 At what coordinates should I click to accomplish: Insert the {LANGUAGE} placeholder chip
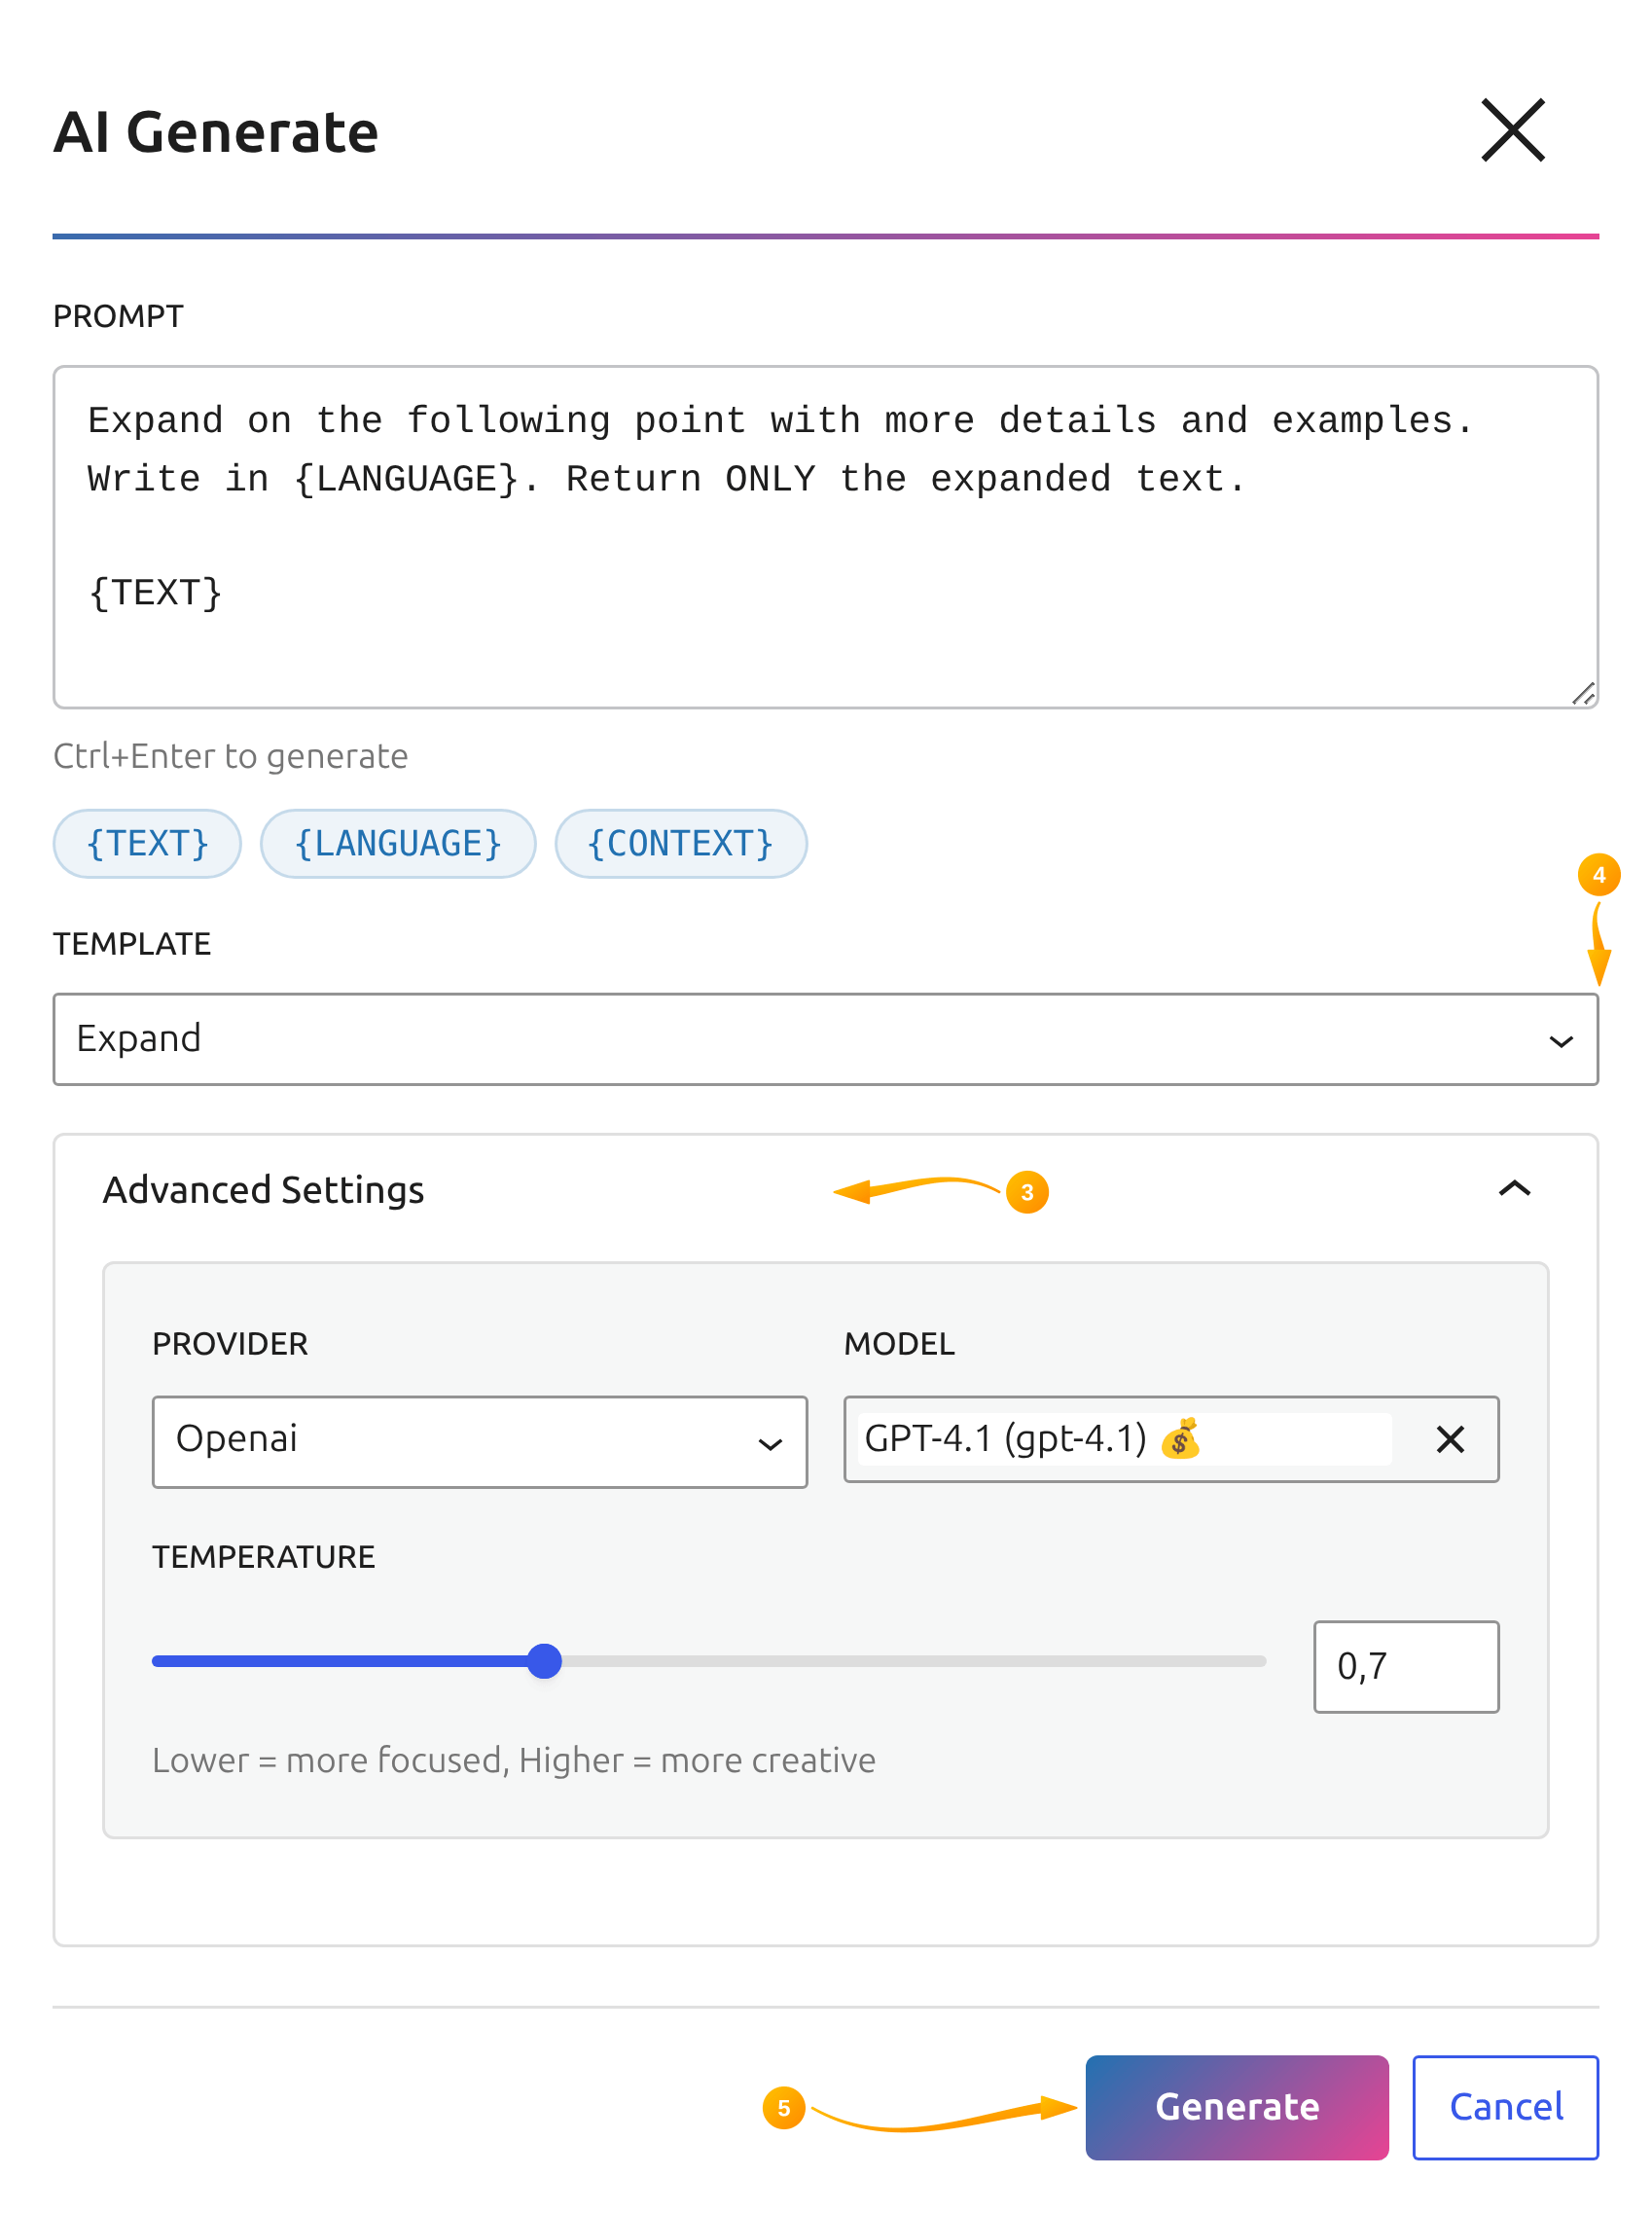click(398, 843)
